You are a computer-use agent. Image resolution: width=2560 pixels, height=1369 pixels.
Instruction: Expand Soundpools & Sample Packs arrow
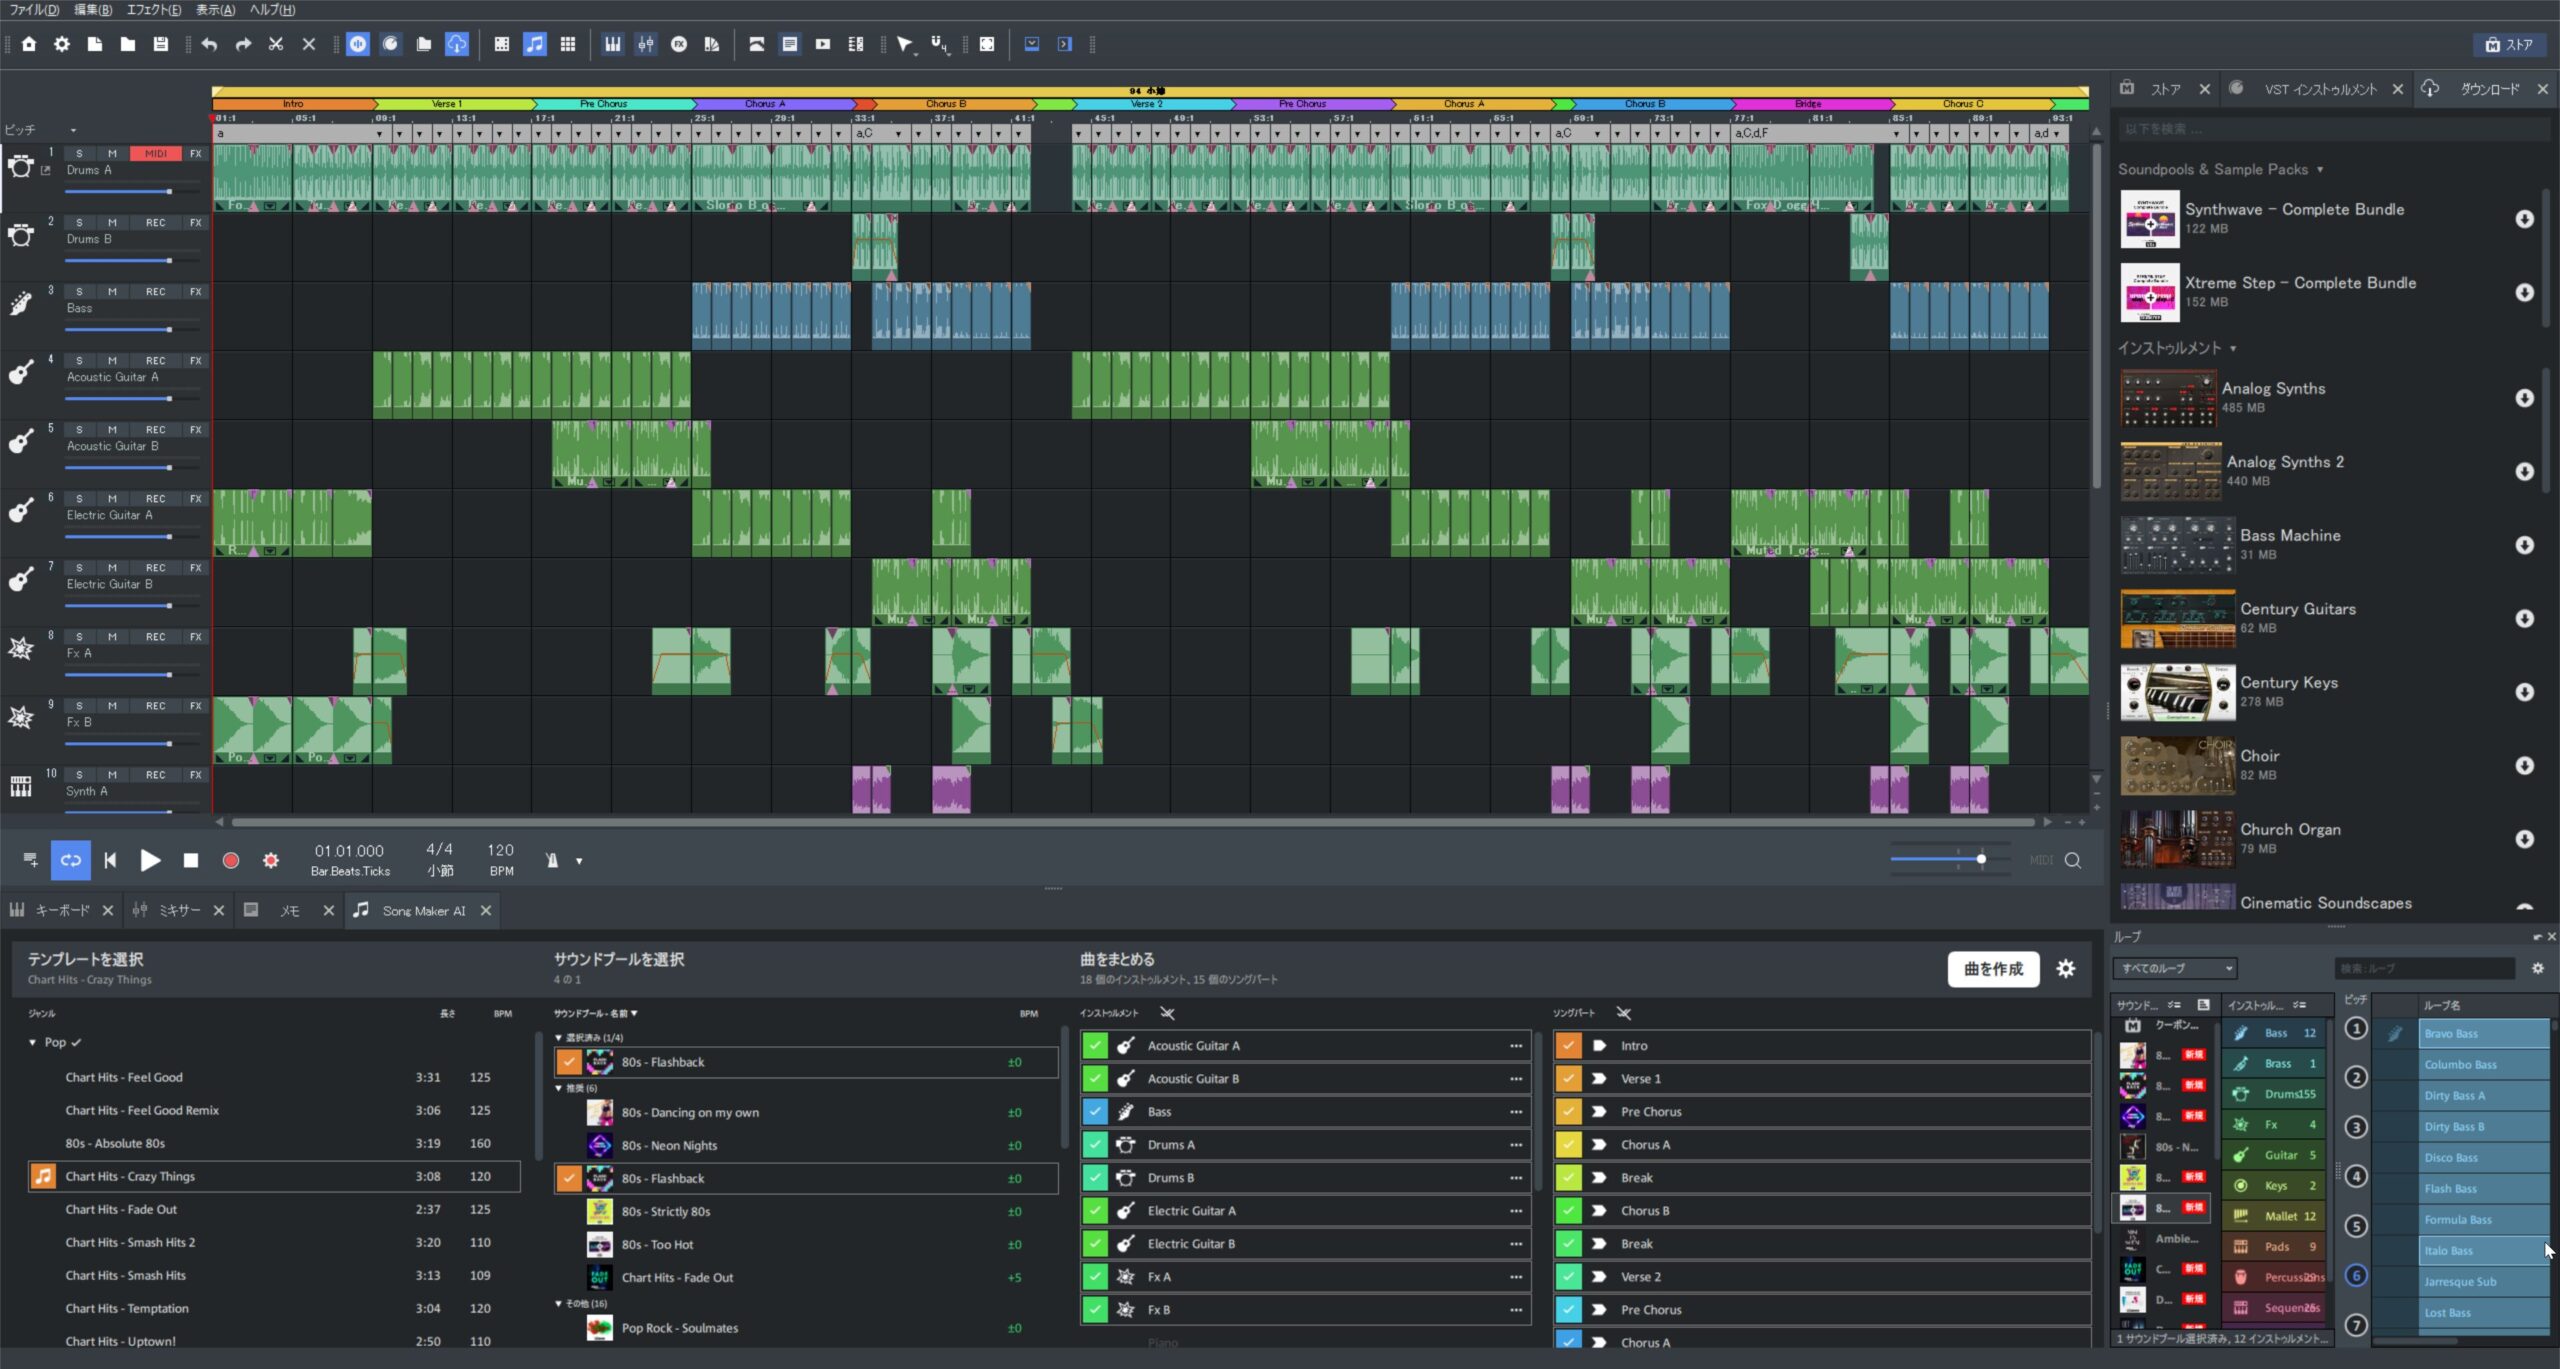[x=2320, y=170]
